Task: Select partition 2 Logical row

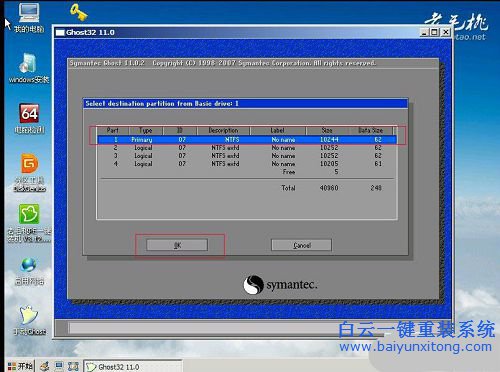Action: 247,148
